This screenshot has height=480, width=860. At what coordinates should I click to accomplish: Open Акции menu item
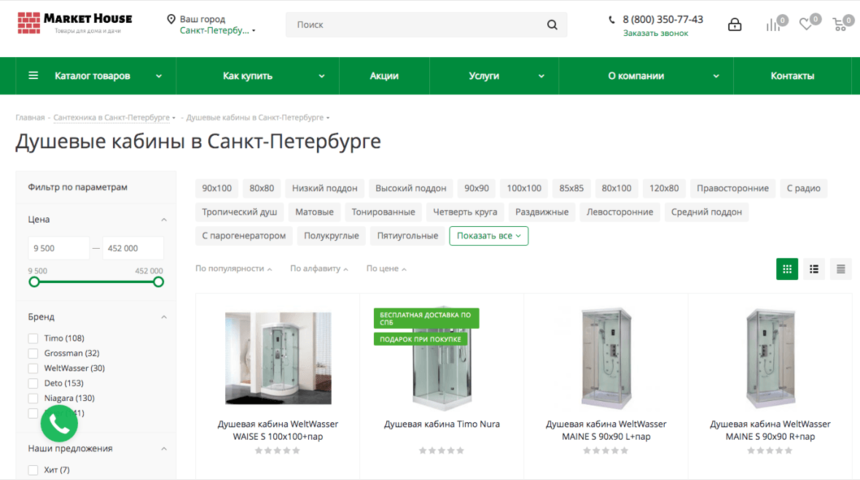pos(384,76)
